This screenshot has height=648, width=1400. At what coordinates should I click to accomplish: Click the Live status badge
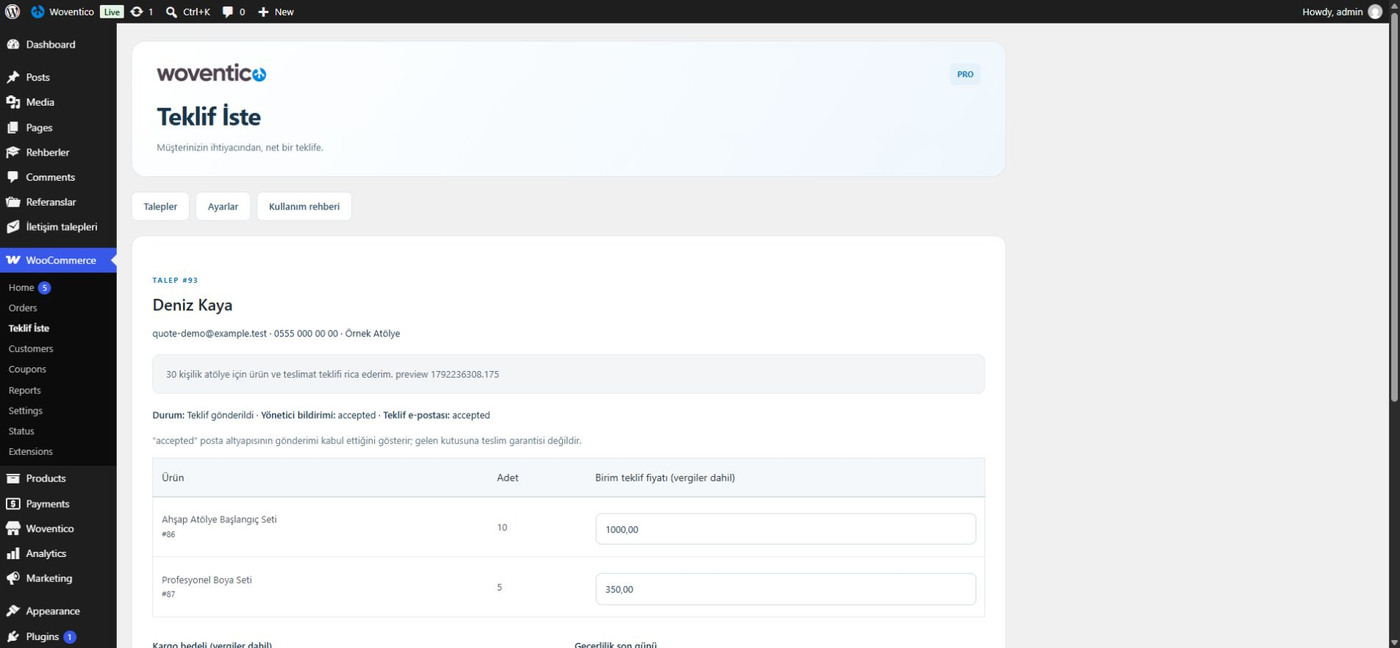[x=112, y=12]
